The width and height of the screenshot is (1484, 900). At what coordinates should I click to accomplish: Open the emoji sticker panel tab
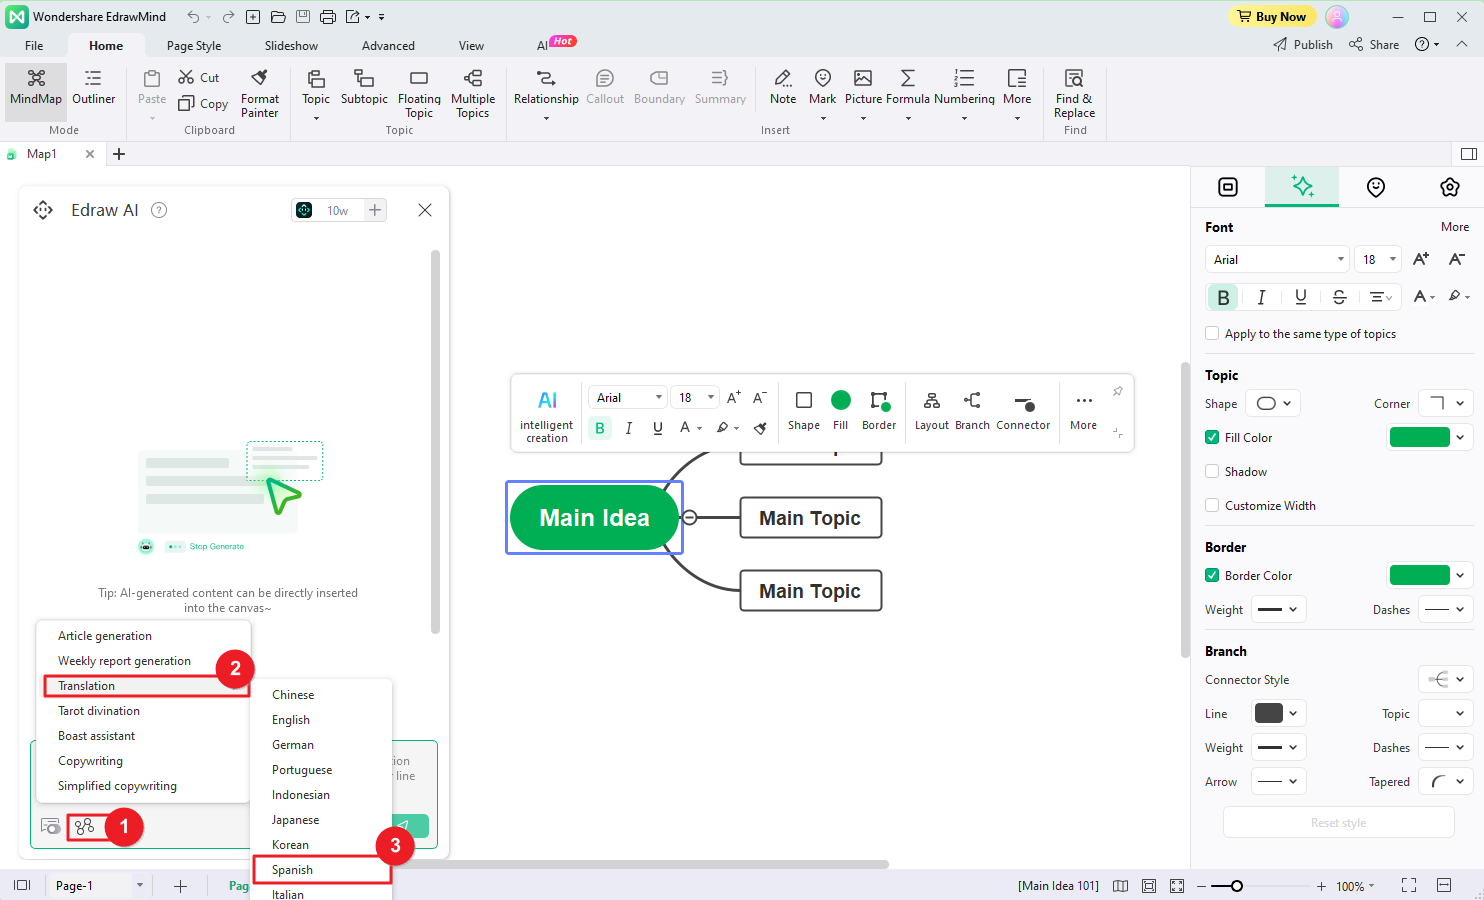(1376, 187)
